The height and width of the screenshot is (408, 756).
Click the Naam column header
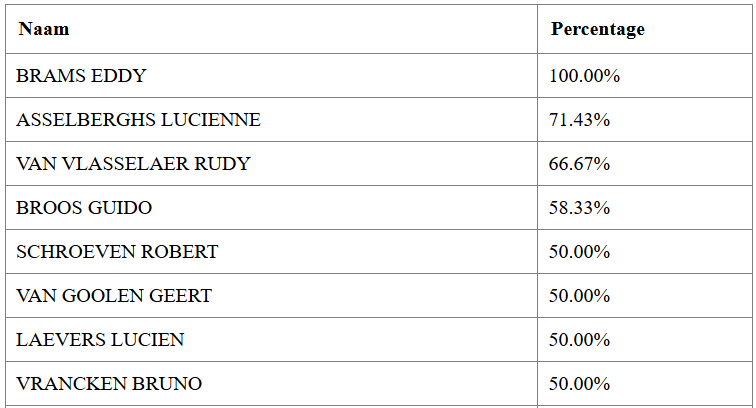pyautogui.click(x=271, y=29)
